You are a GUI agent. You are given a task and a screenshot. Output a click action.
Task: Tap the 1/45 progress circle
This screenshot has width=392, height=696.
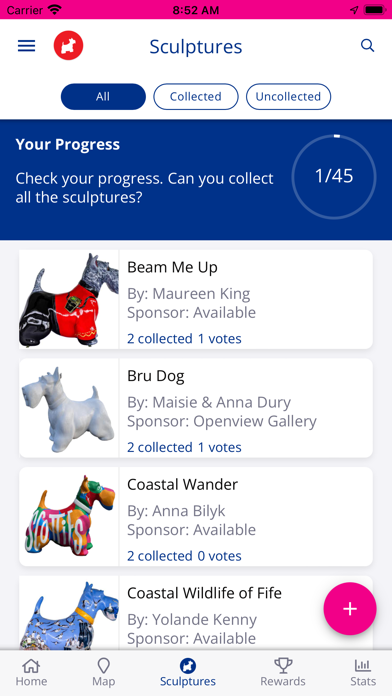pos(334,177)
